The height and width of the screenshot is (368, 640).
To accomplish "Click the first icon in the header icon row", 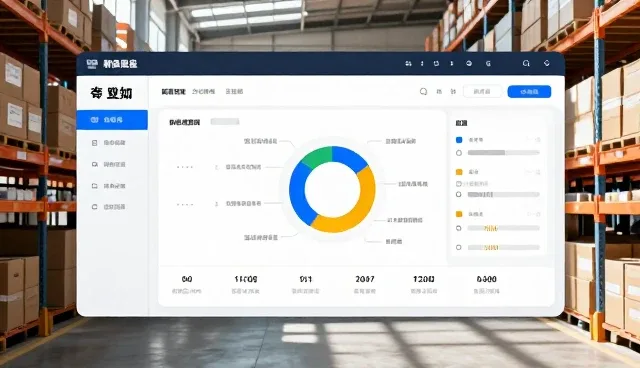I will pyautogui.click(x=408, y=64).
